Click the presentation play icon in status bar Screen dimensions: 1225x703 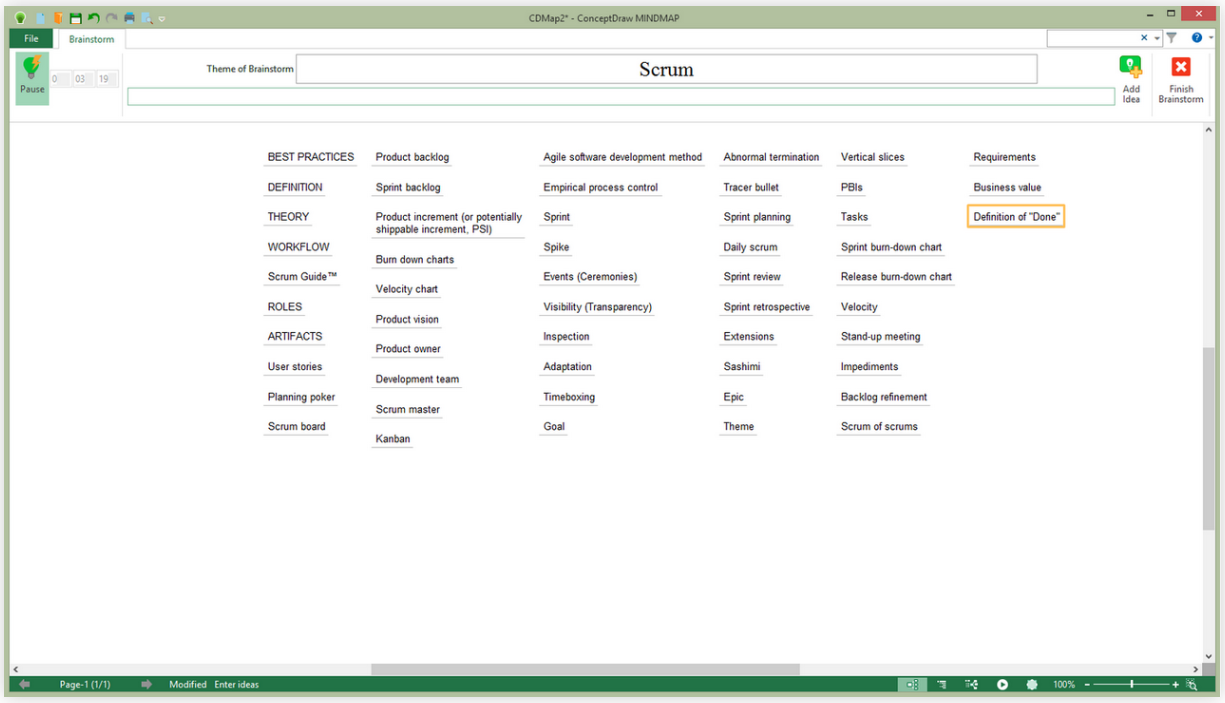tap(1002, 684)
